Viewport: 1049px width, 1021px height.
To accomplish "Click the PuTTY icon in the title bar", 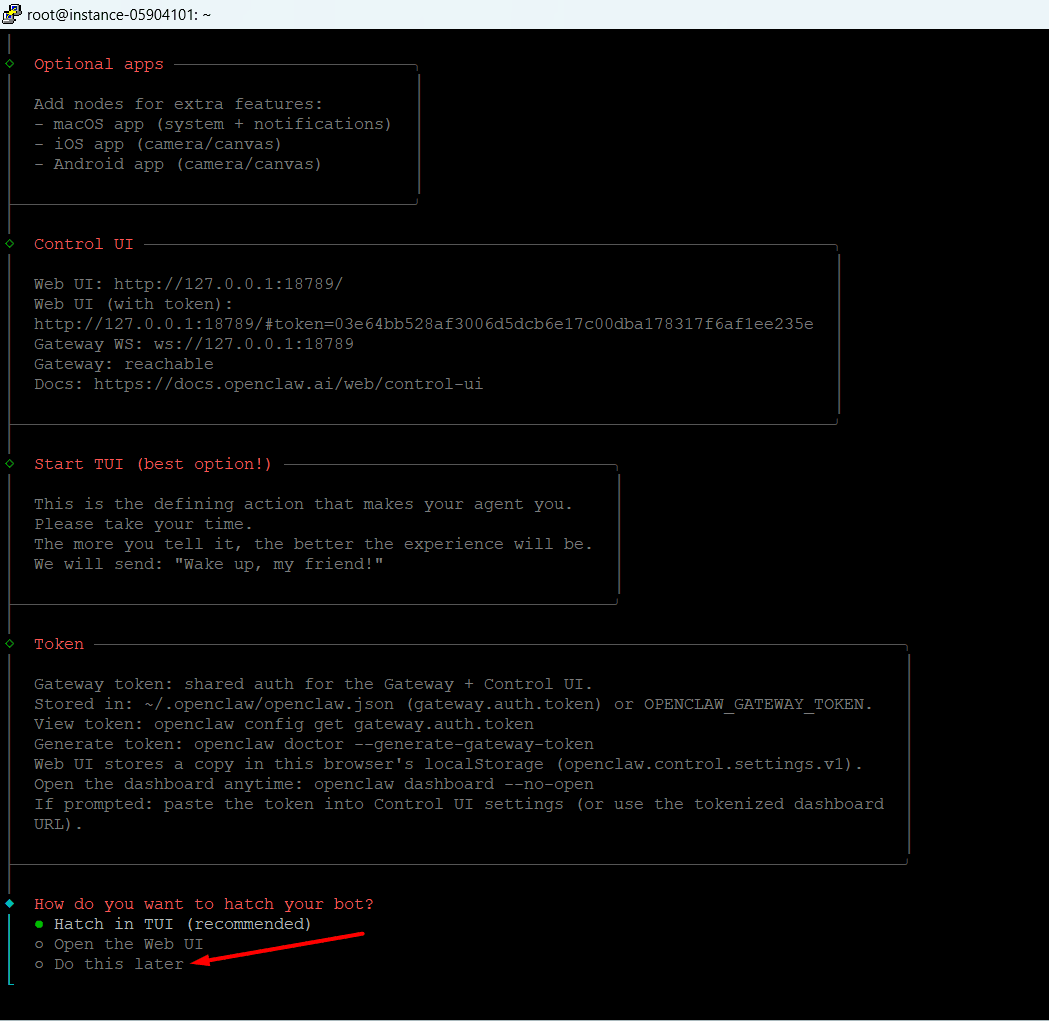I will (x=12, y=14).
